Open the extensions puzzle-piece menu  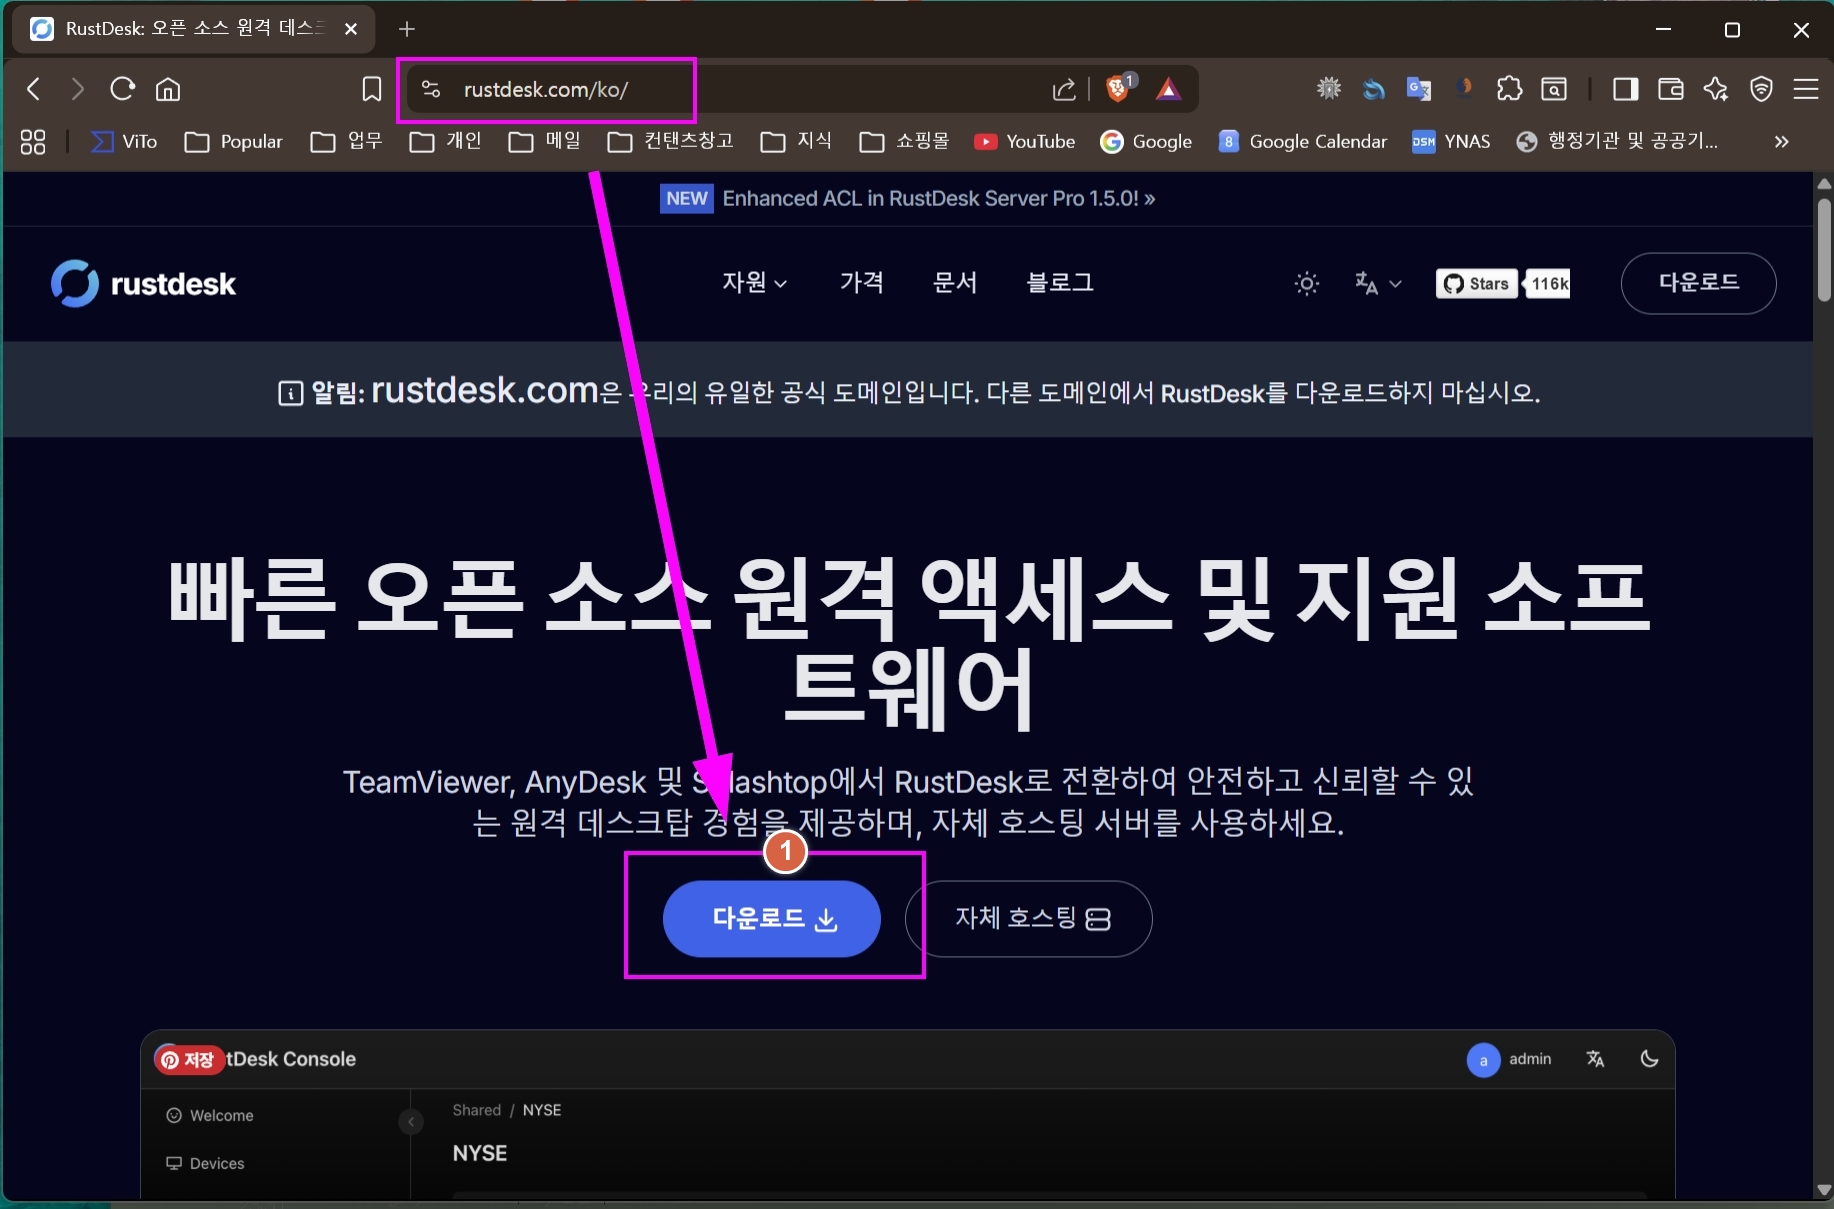pyautogui.click(x=1509, y=89)
